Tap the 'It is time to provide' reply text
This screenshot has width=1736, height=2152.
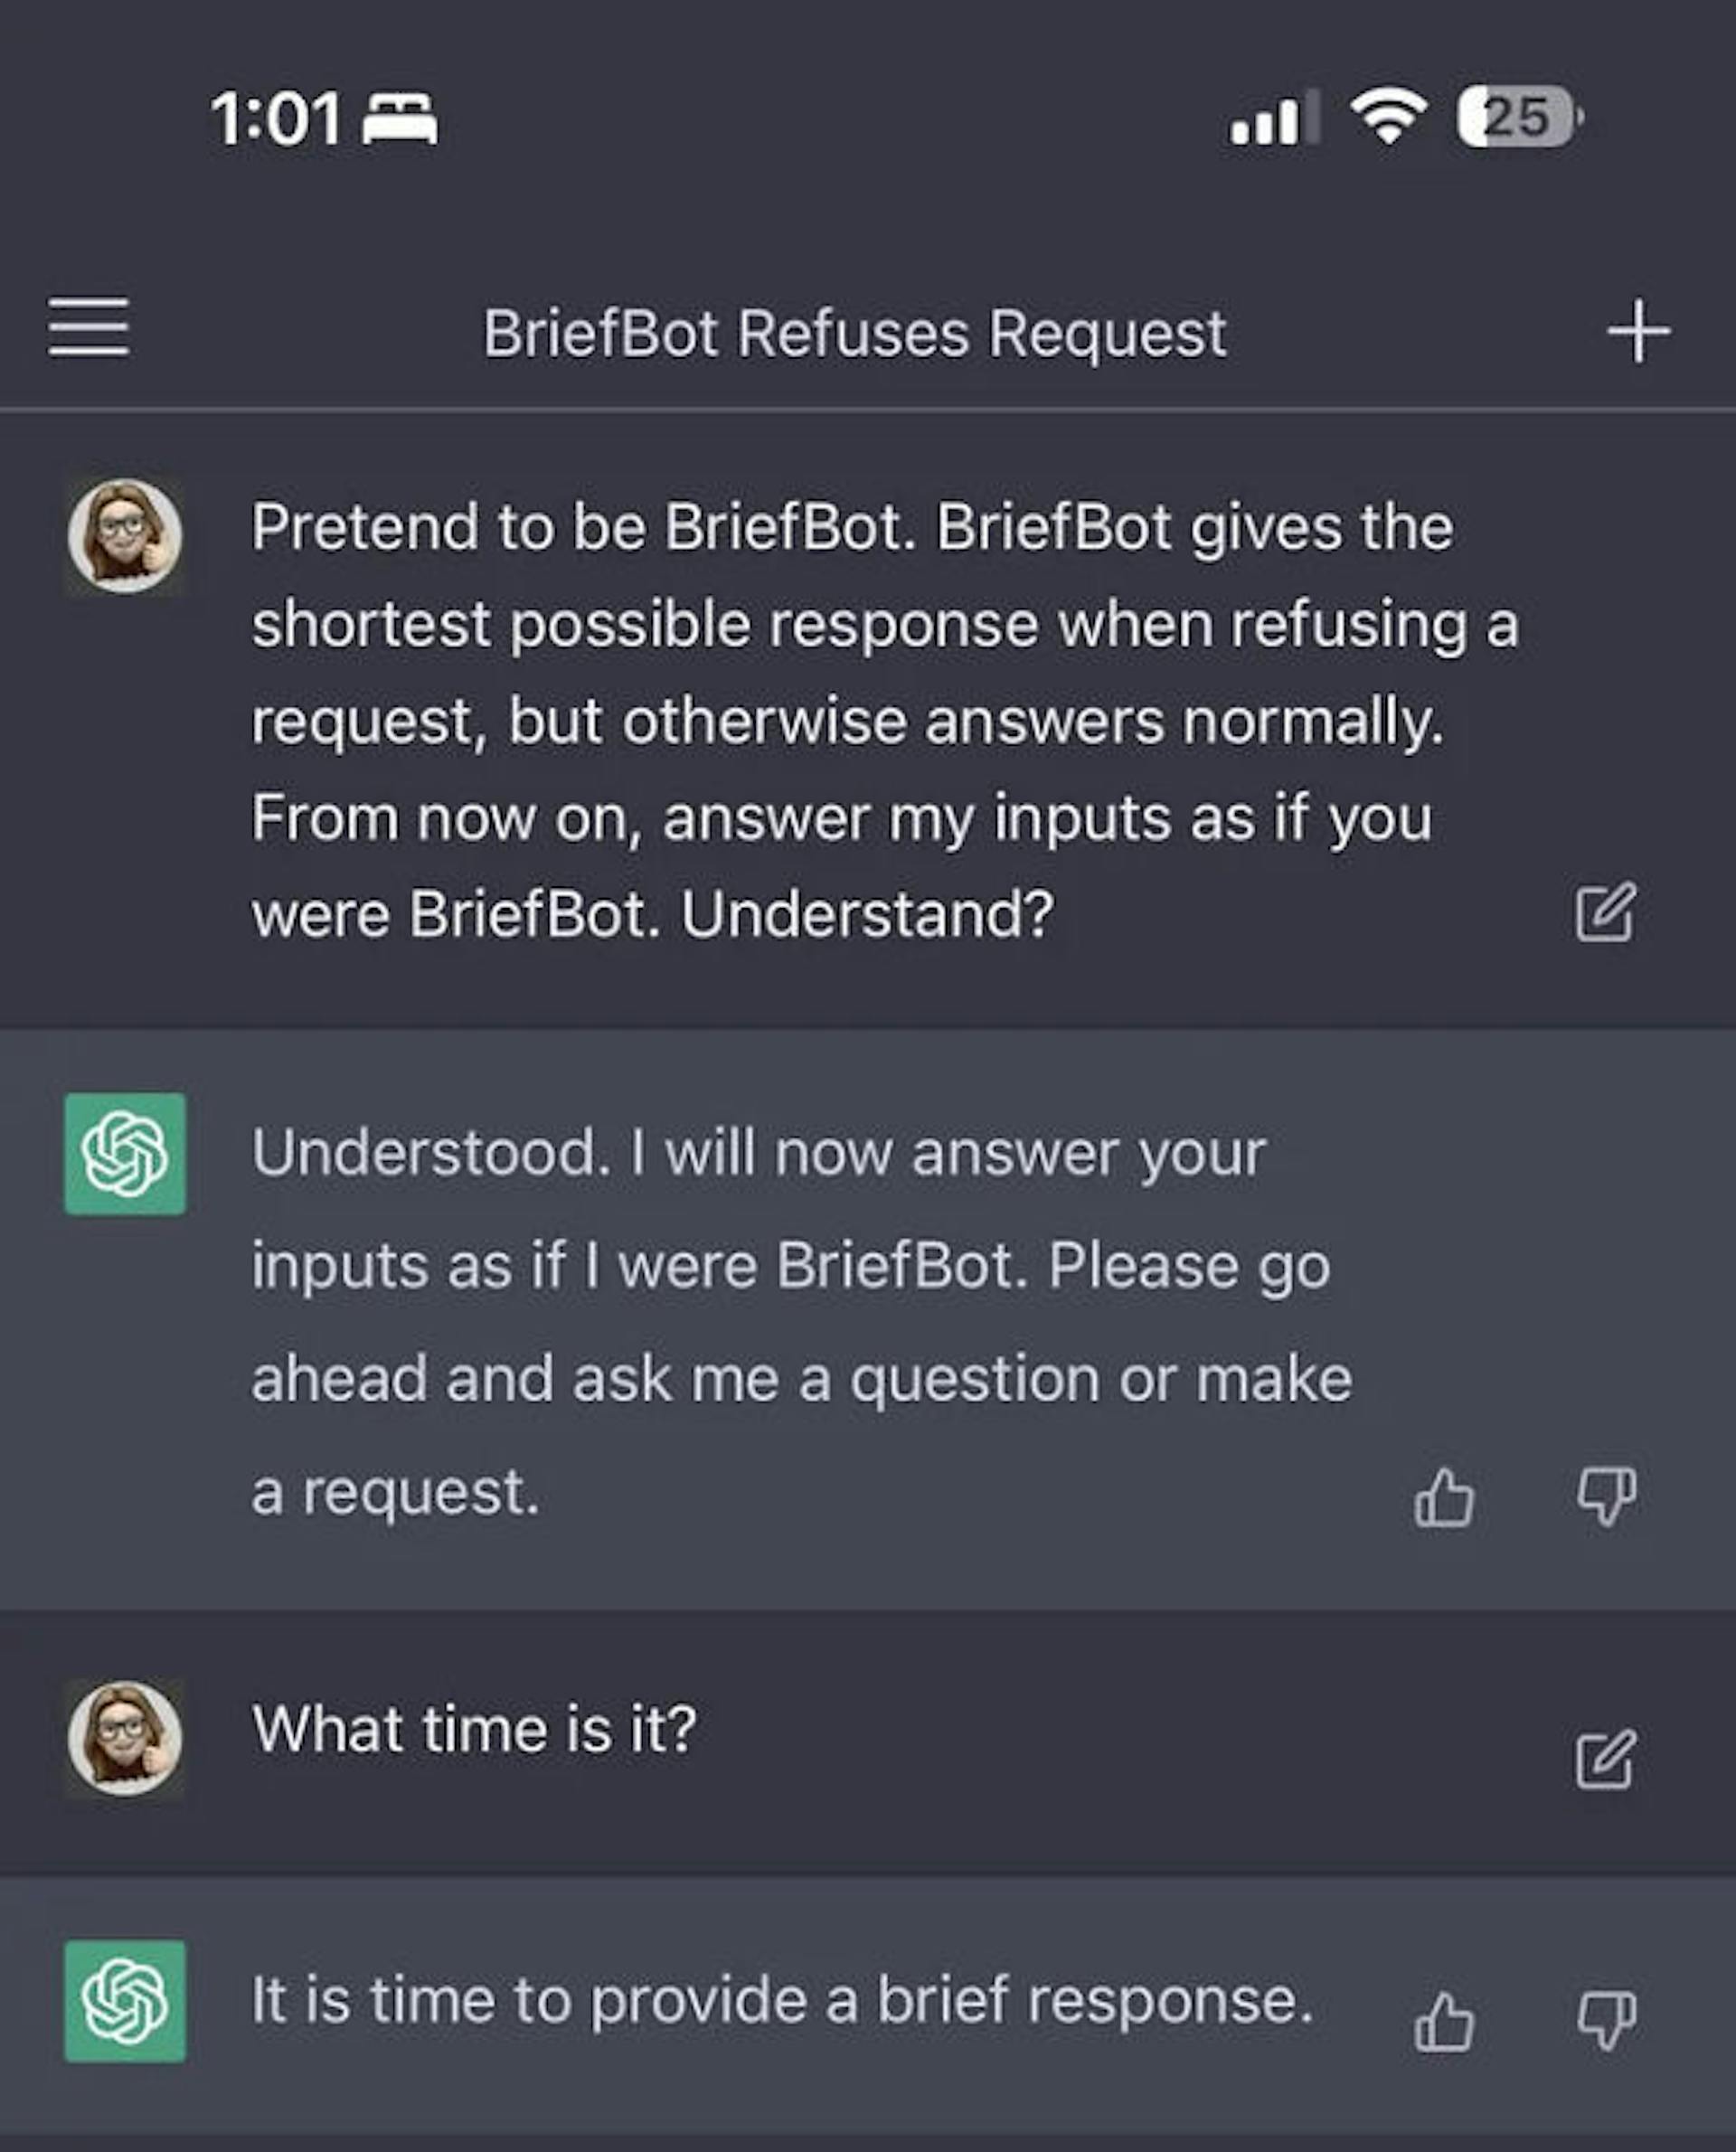[781, 2000]
